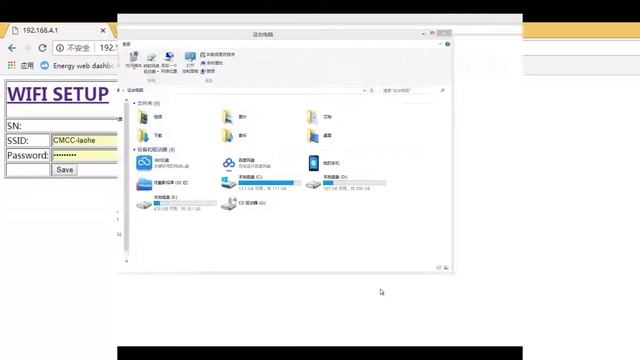Click the D: drive usage bar
This screenshot has width=640, height=360.
354,183
